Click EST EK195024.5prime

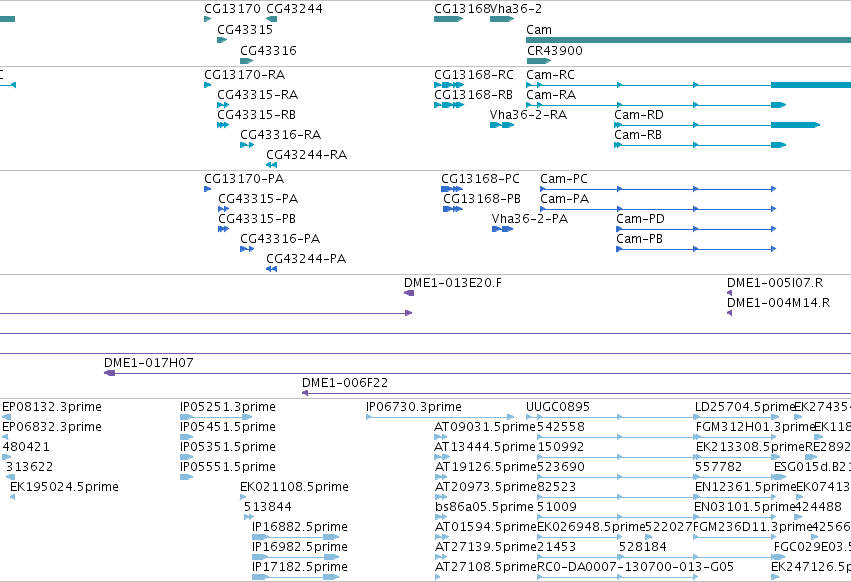(64, 487)
